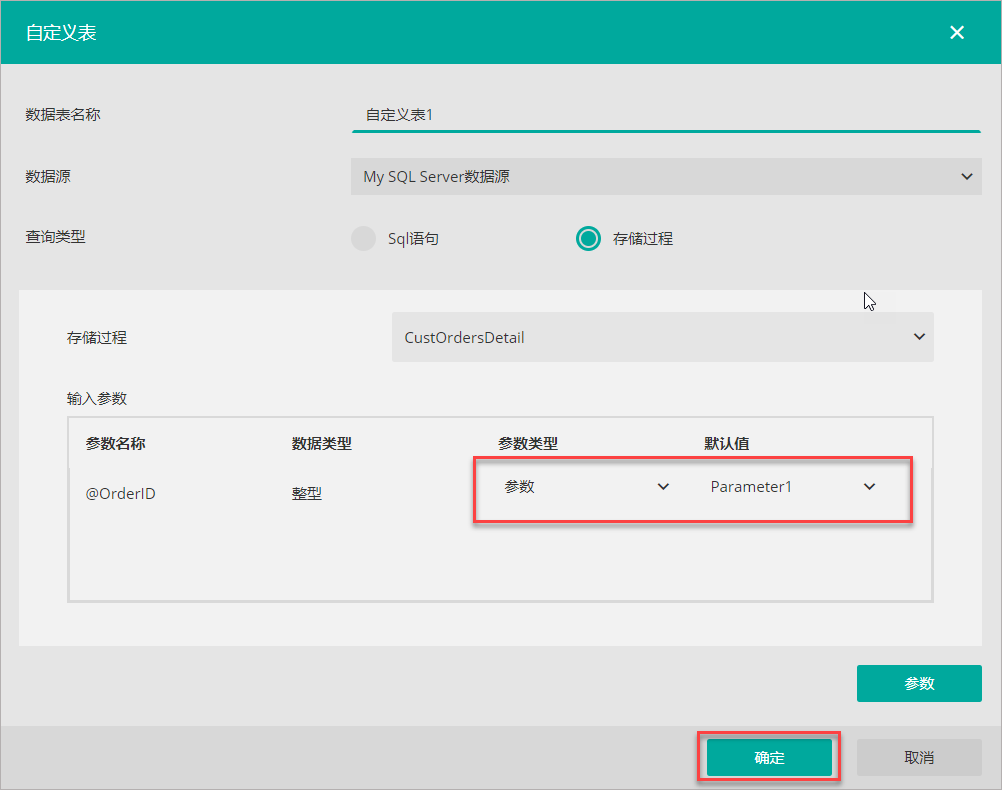The height and width of the screenshot is (790, 1002).
Task: Expand the 参数类型 dropdown showing 参数
Action: pos(586,487)
